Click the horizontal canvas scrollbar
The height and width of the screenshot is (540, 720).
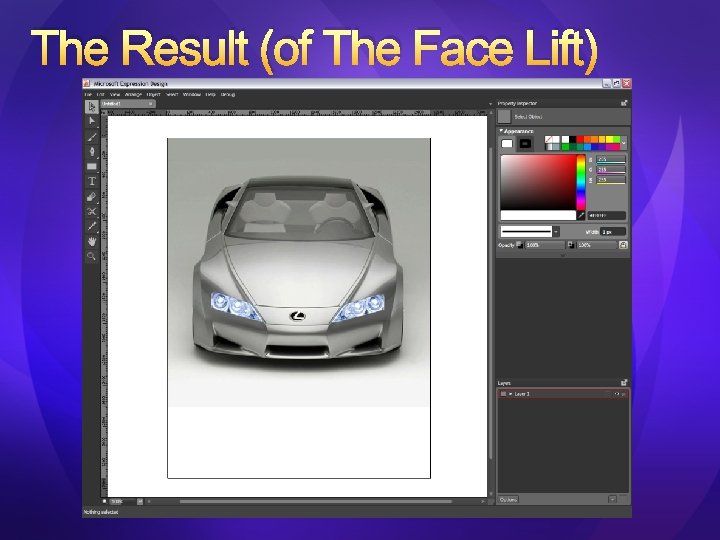[x=316, y=502]
